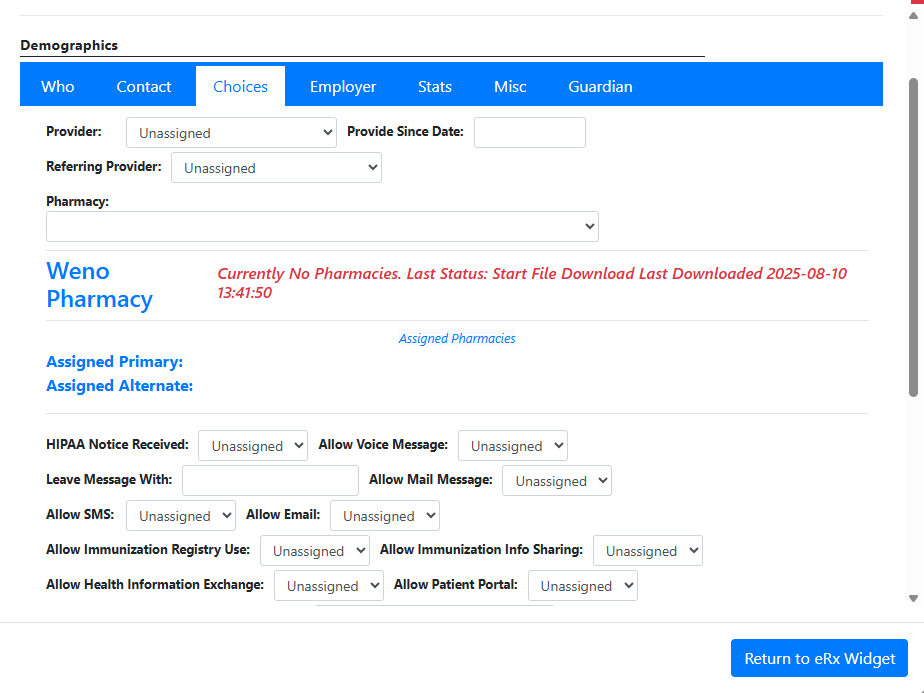Open the Misc tab
Viewport: 924px width, 693px height.
510,87
